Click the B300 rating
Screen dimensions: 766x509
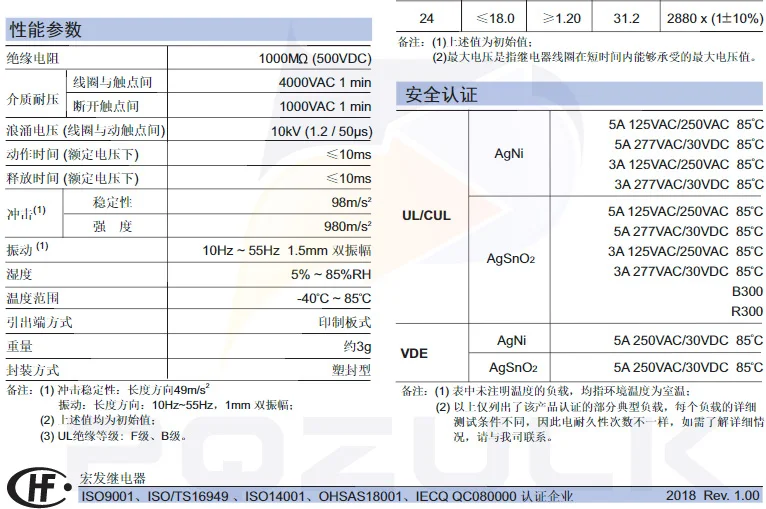(x=747, y=292)
